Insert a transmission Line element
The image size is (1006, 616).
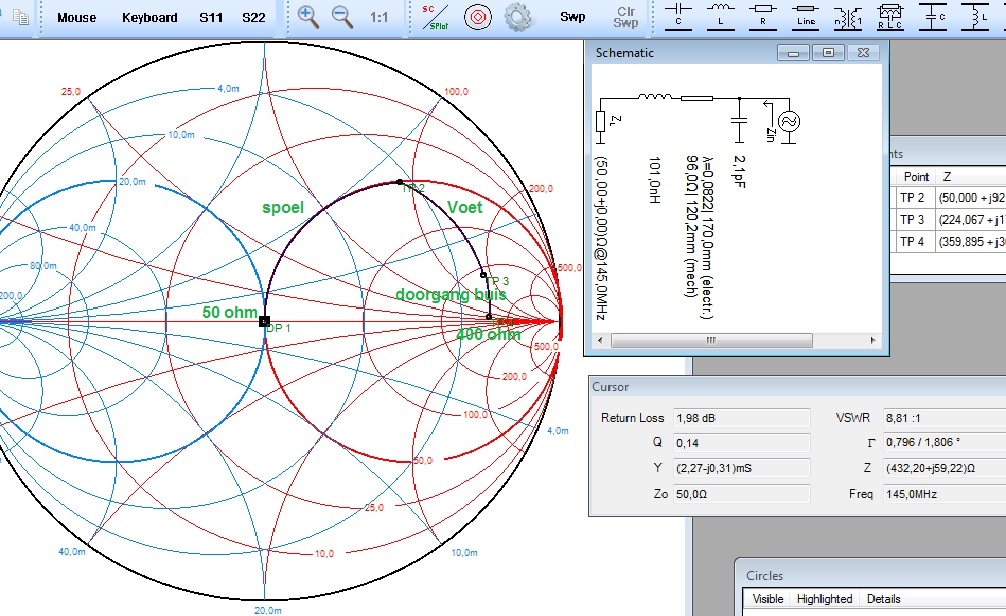click(806, 15)
